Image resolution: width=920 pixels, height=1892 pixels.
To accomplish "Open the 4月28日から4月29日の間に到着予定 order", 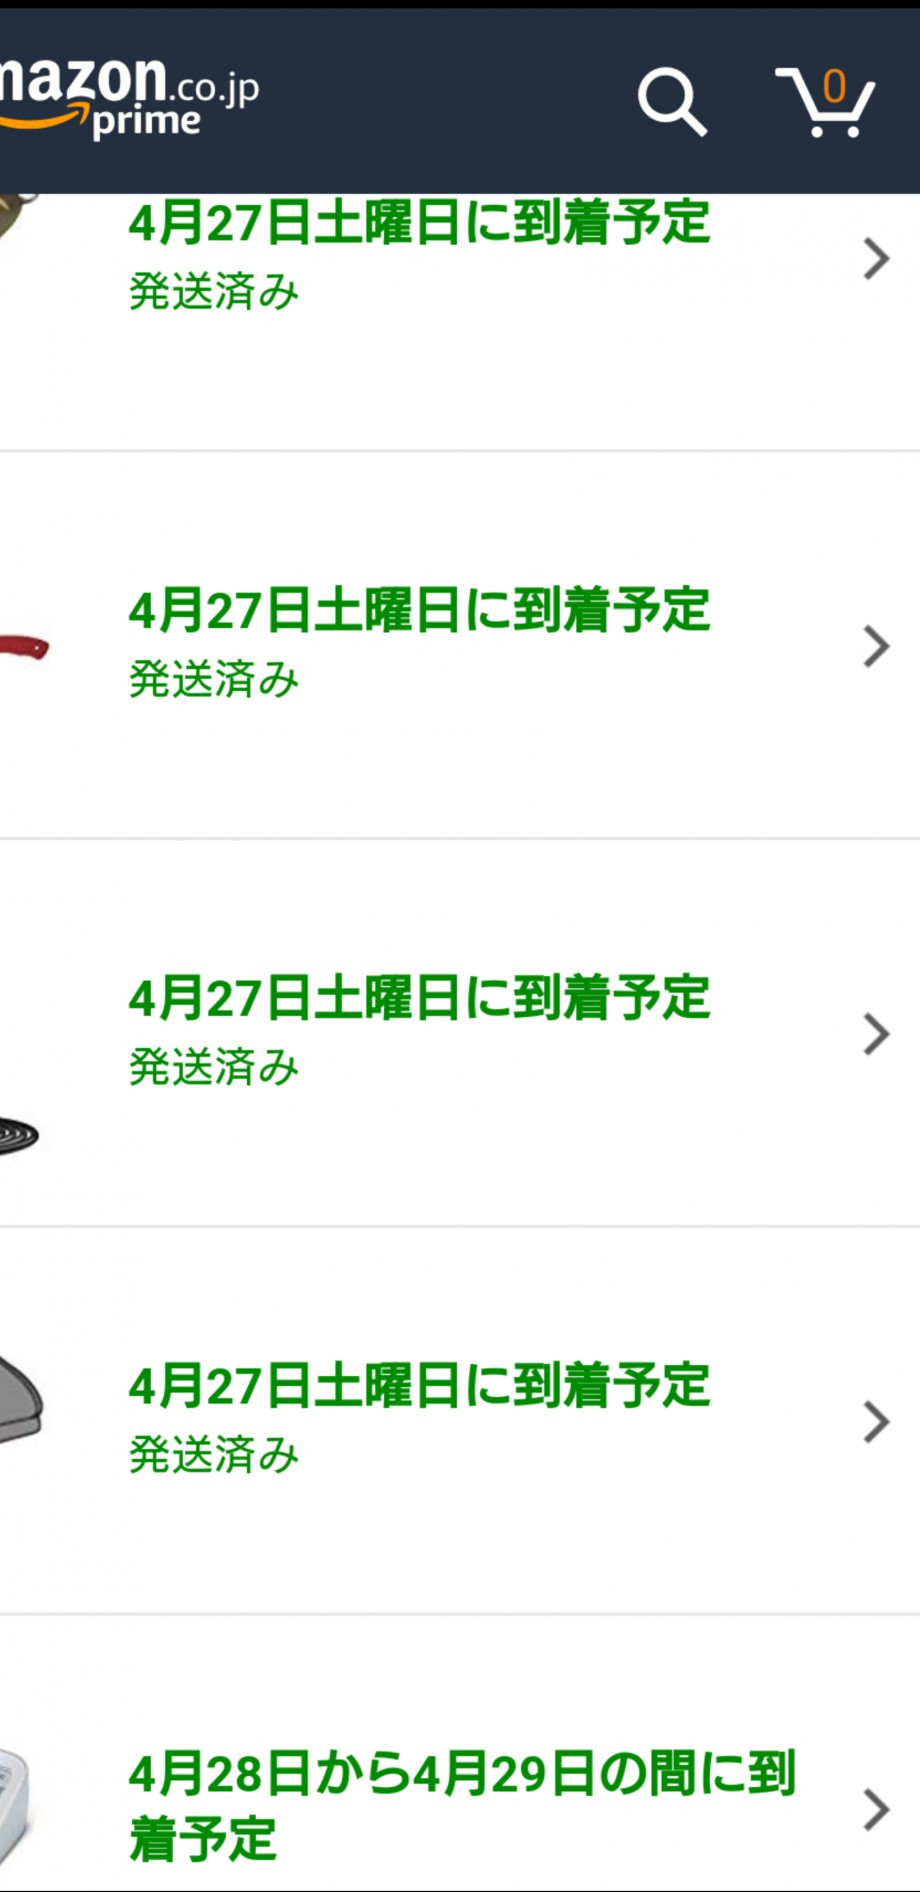I will tap(462, 1806).
